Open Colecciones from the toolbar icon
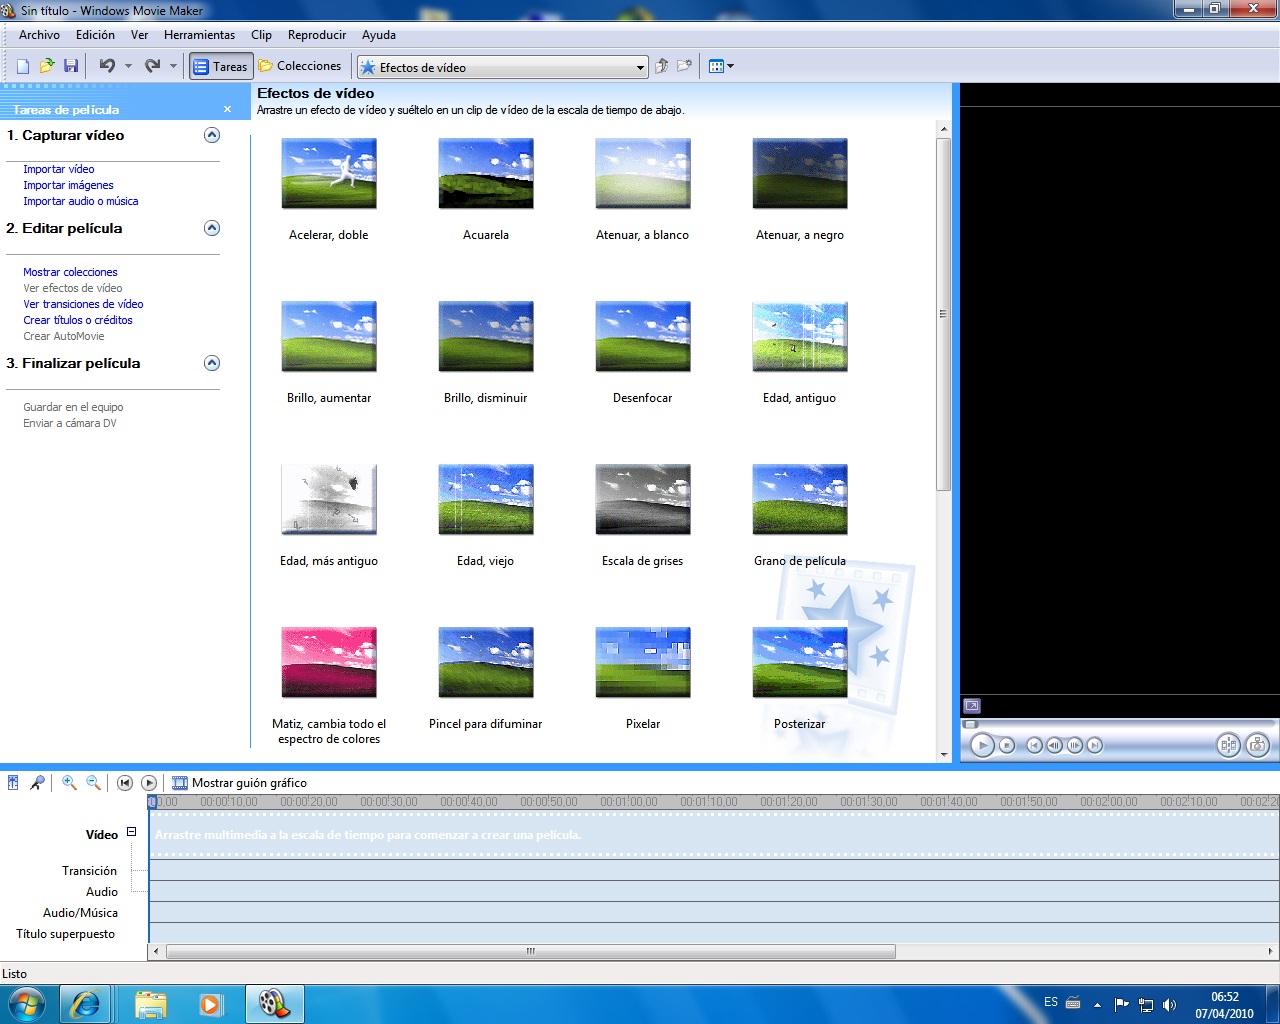 299,66
